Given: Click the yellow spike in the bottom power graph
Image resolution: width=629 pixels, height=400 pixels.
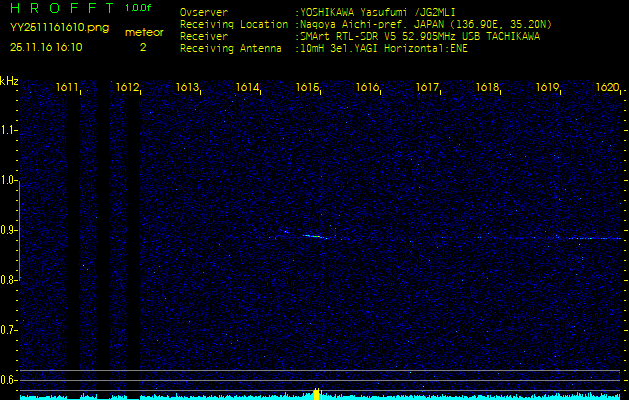Looking at the screenshot, I should point(316,394).
